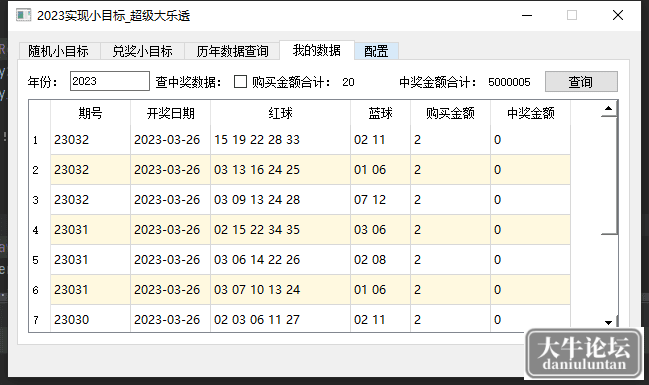The width and height of the screenshot is (649, 385).
Task: Click the vertical scrollbar thumb
Action: [609, 176]
